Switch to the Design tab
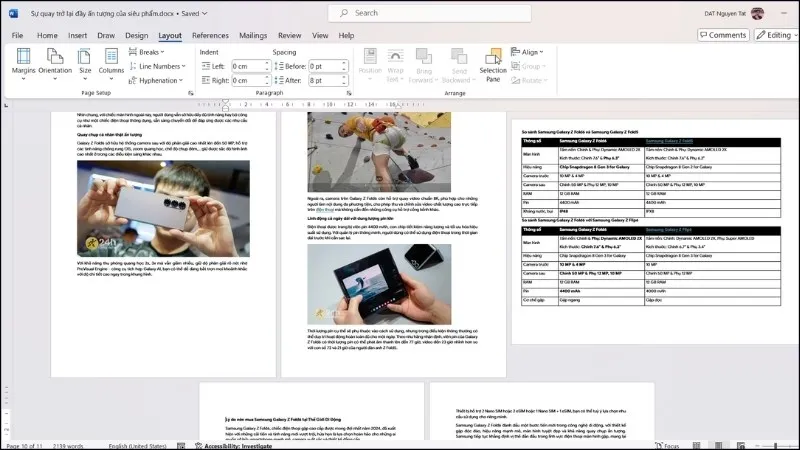Viewport: 800px width, 450px height. click(136, 36)
